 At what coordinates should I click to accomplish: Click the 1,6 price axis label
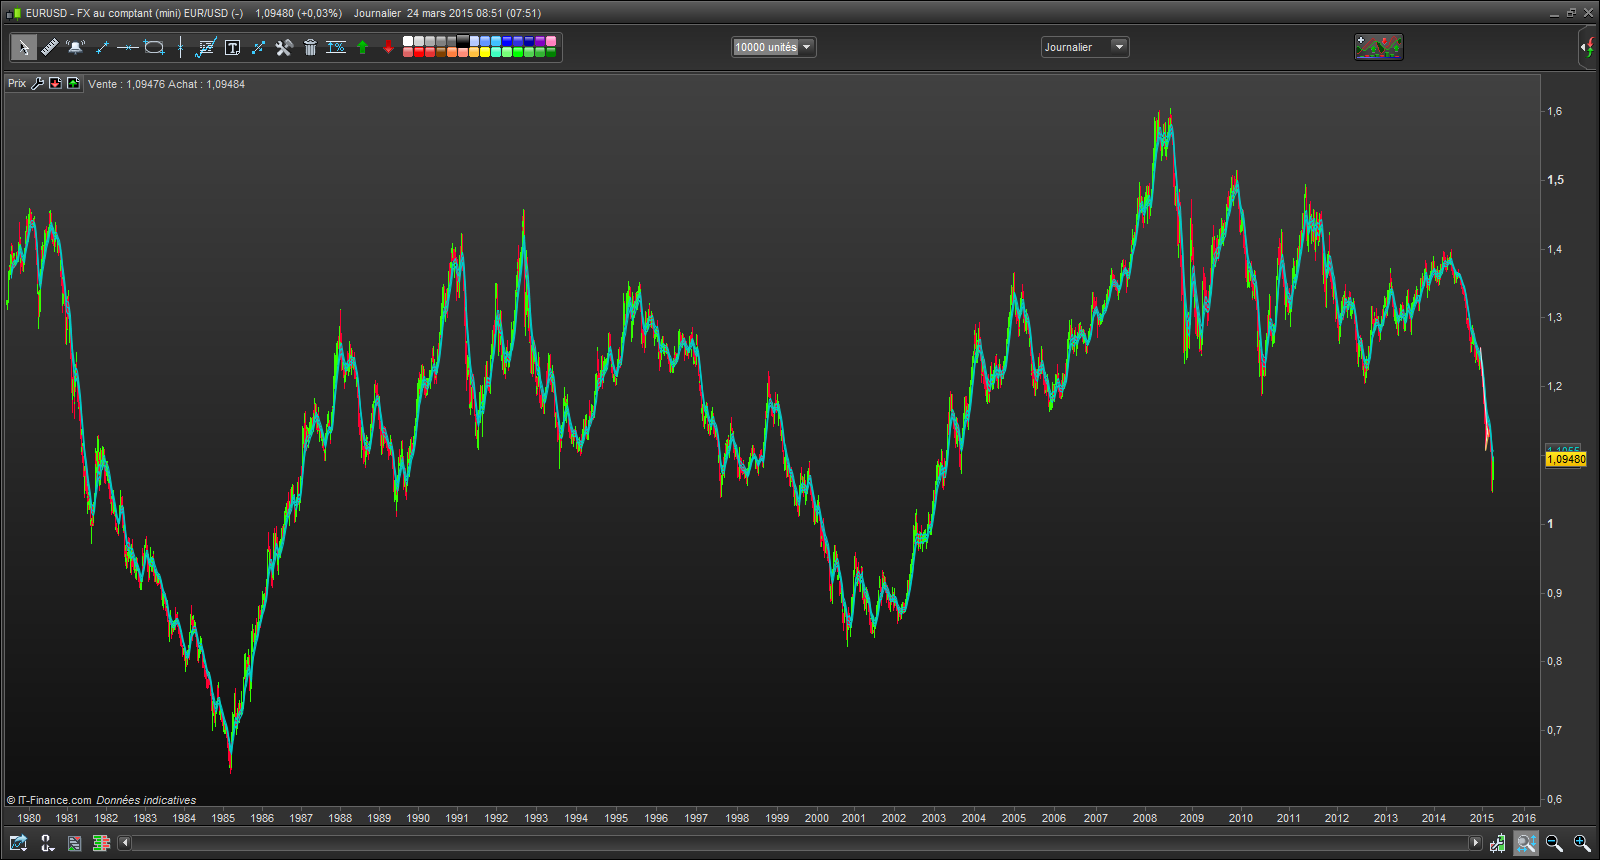[1555, 111]
